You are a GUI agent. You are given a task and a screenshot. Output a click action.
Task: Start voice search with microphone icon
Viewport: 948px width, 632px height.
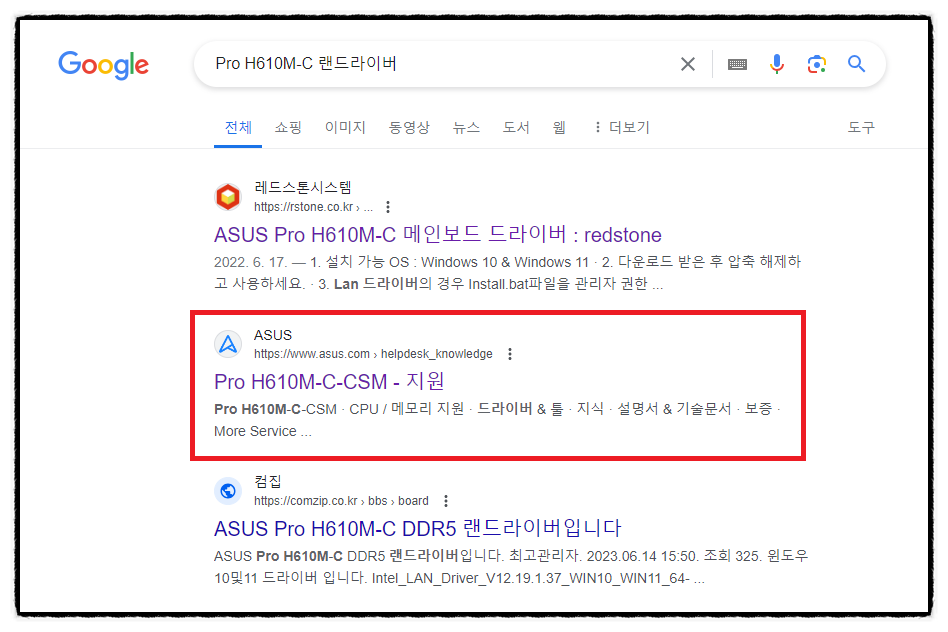777,64
